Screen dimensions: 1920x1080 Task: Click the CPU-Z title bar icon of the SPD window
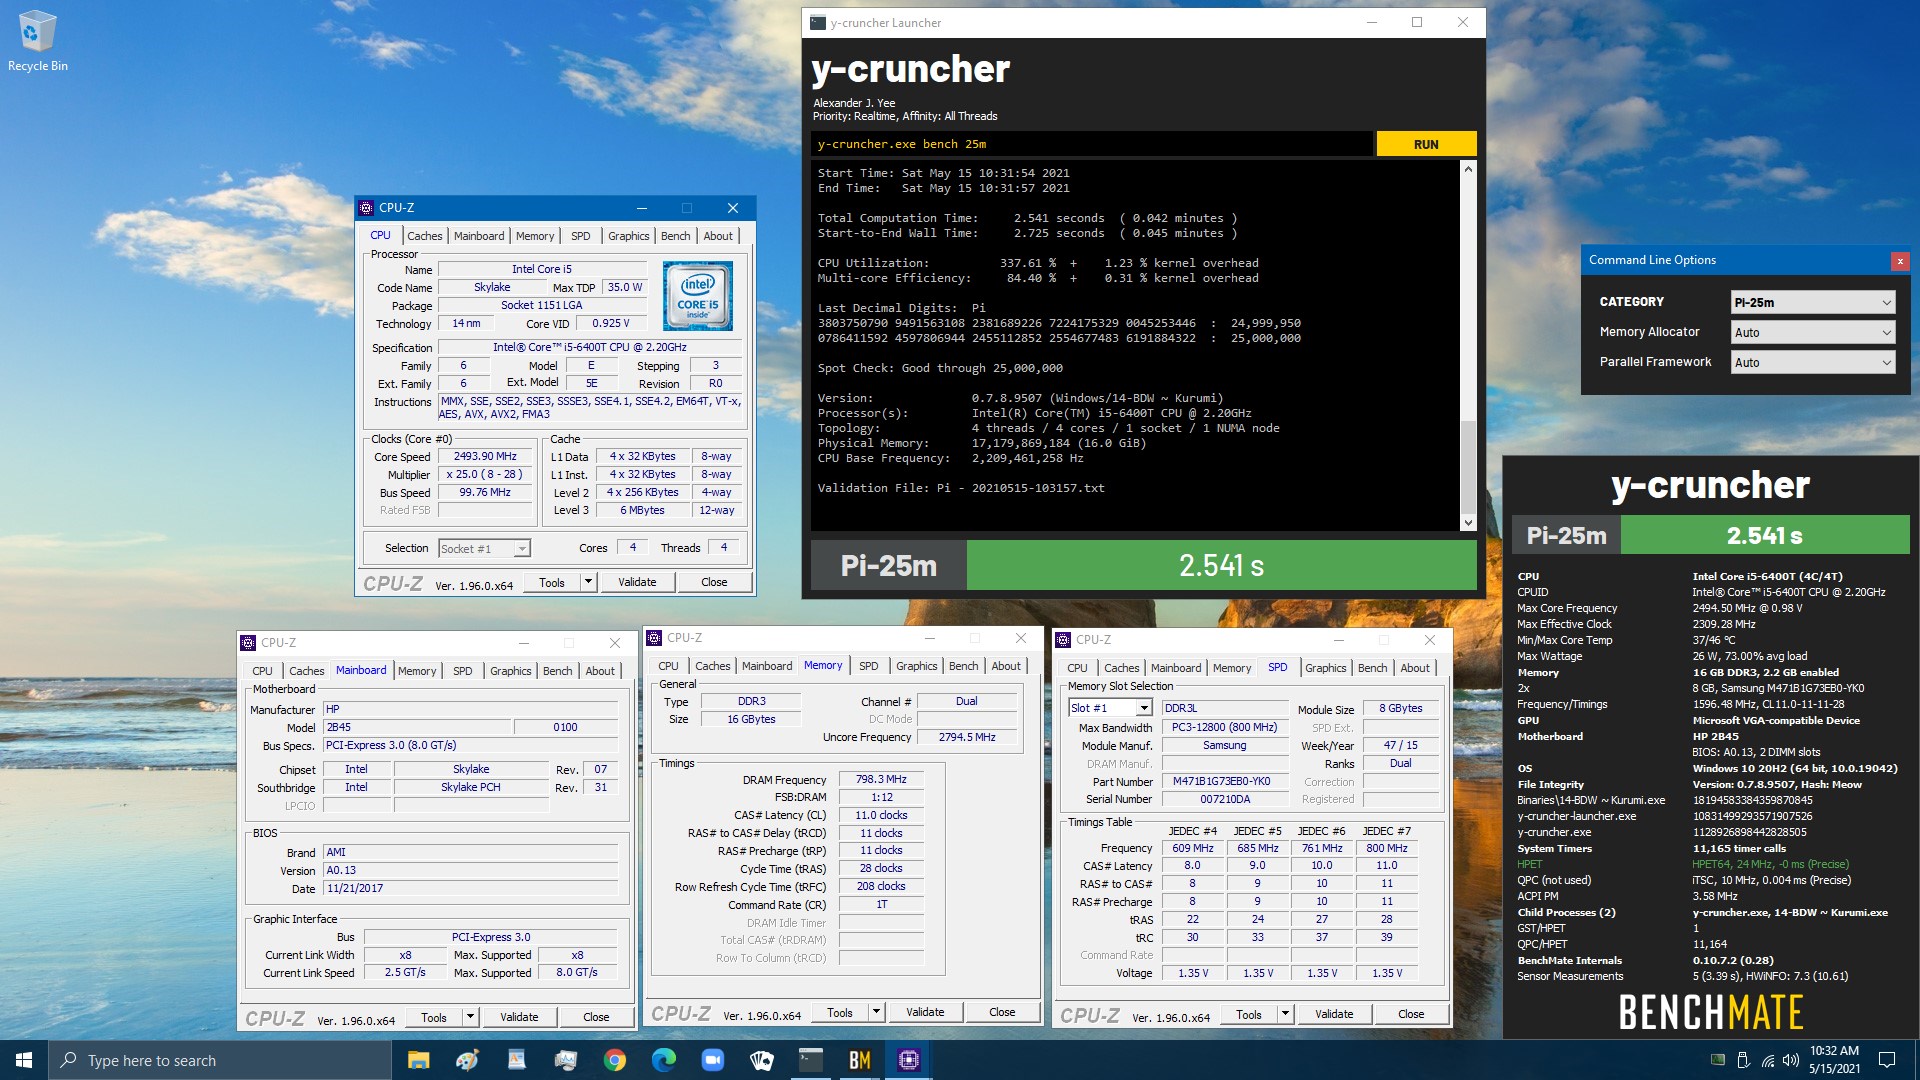[1064, 640]
